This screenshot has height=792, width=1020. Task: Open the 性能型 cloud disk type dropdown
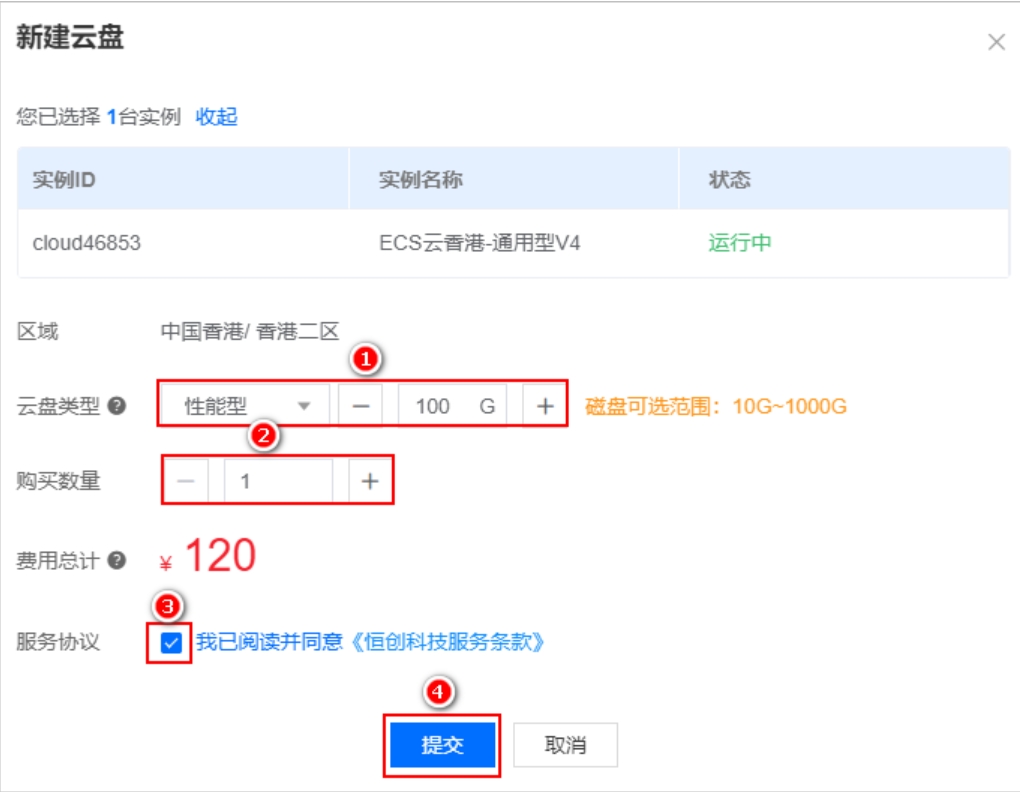[245, 406]
